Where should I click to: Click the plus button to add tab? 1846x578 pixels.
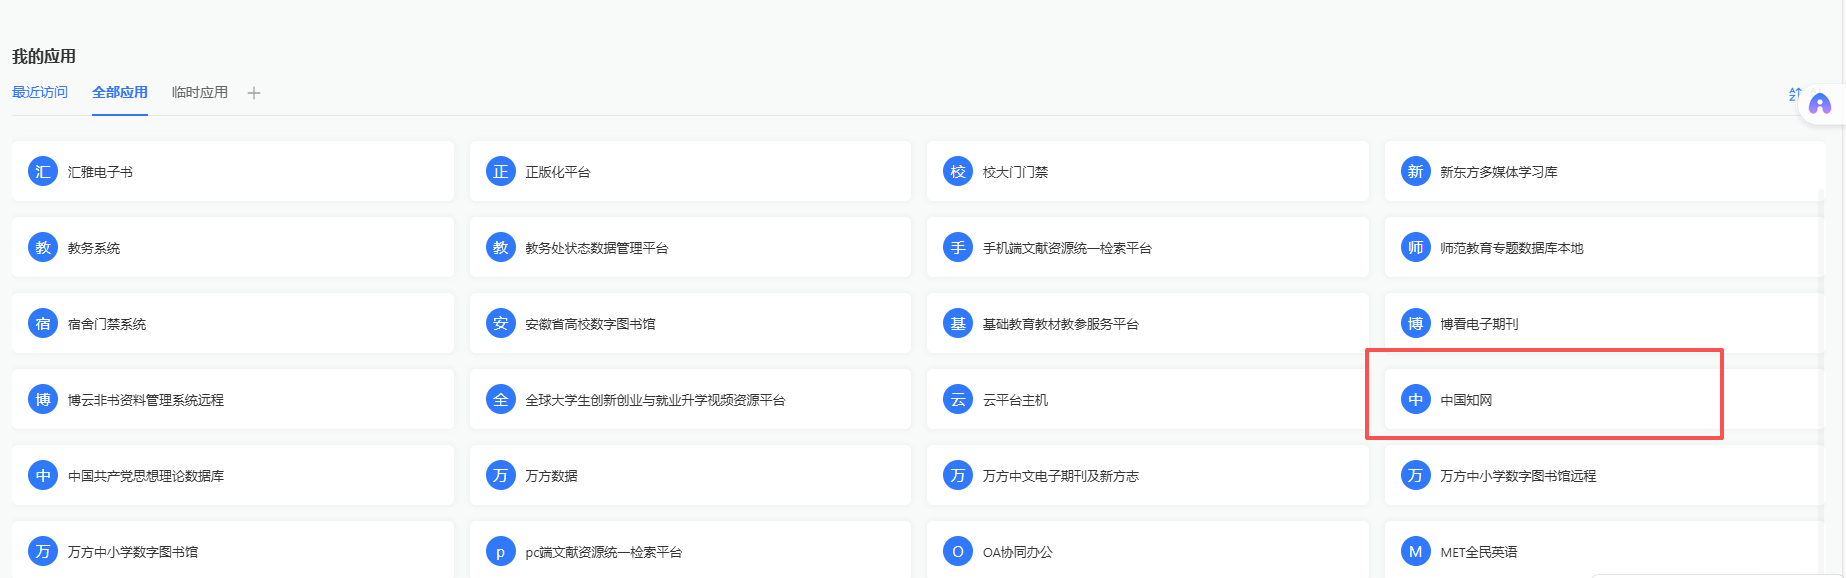(254, 93)
